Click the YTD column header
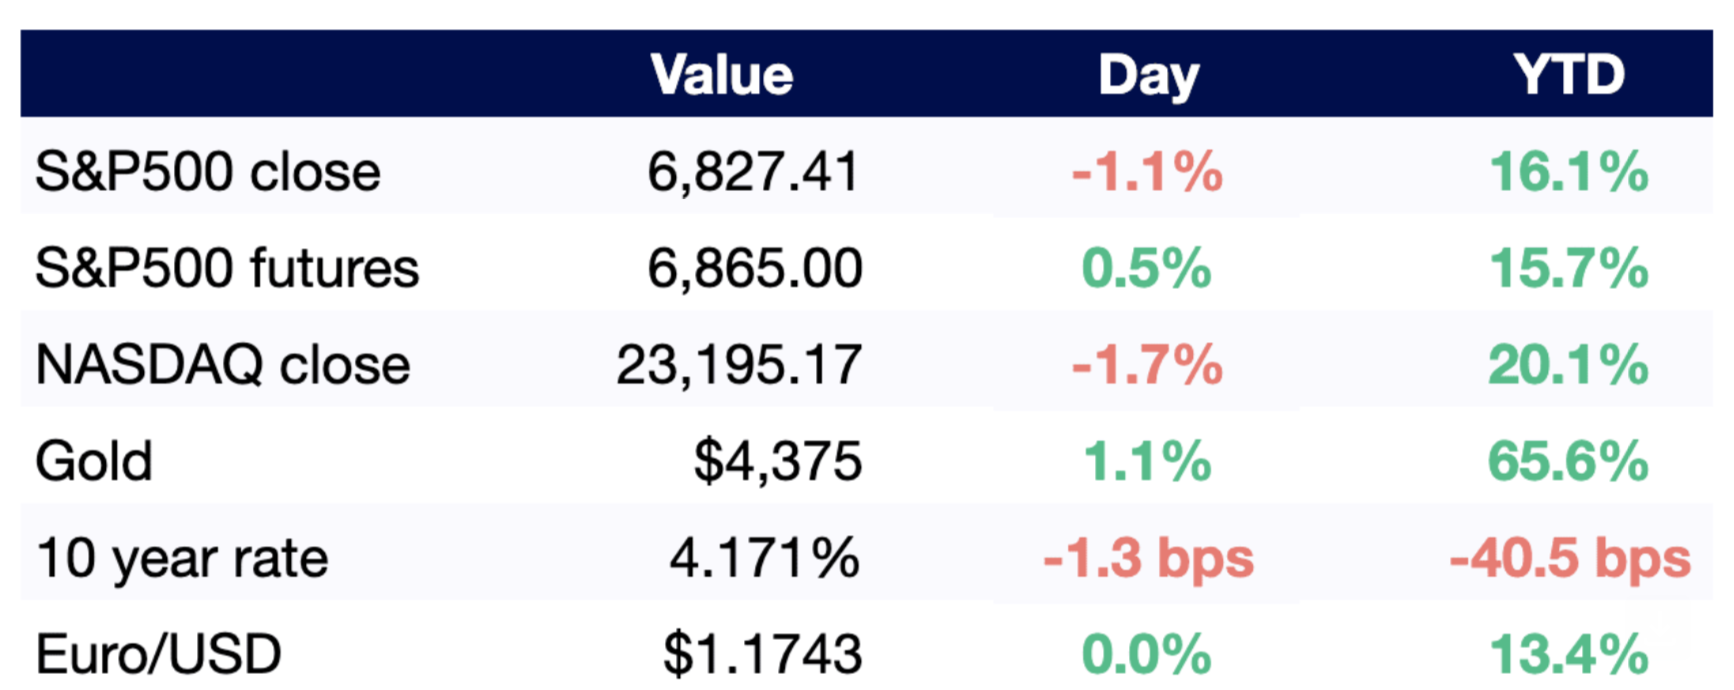The width and height of the screenshot is (1734, 690). pos(1568,75)
